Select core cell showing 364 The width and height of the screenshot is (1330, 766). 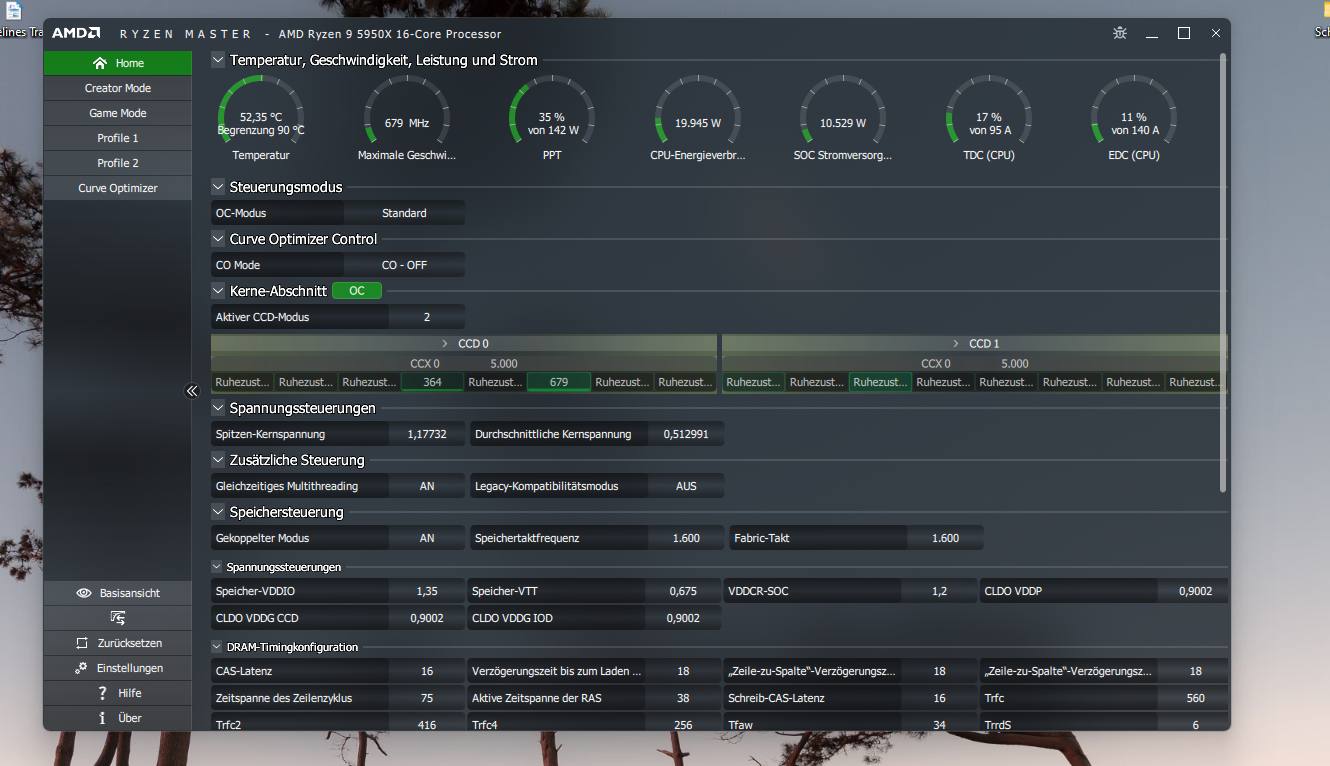click(432, 382)
